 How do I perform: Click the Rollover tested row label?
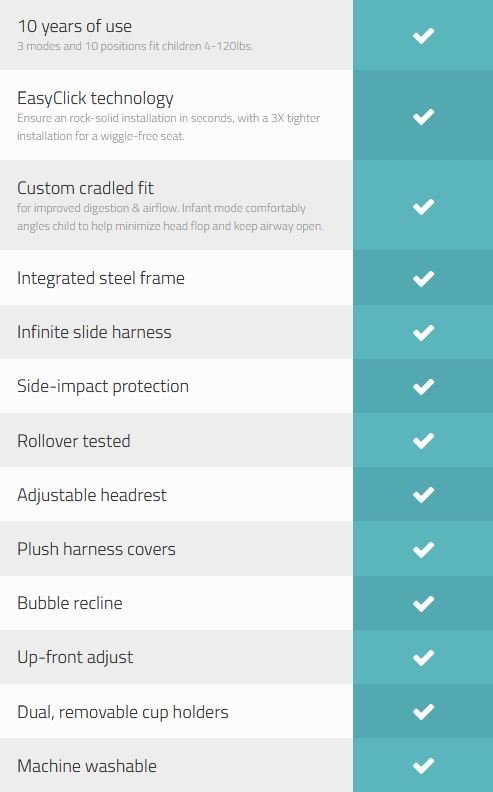click(74, 441)
